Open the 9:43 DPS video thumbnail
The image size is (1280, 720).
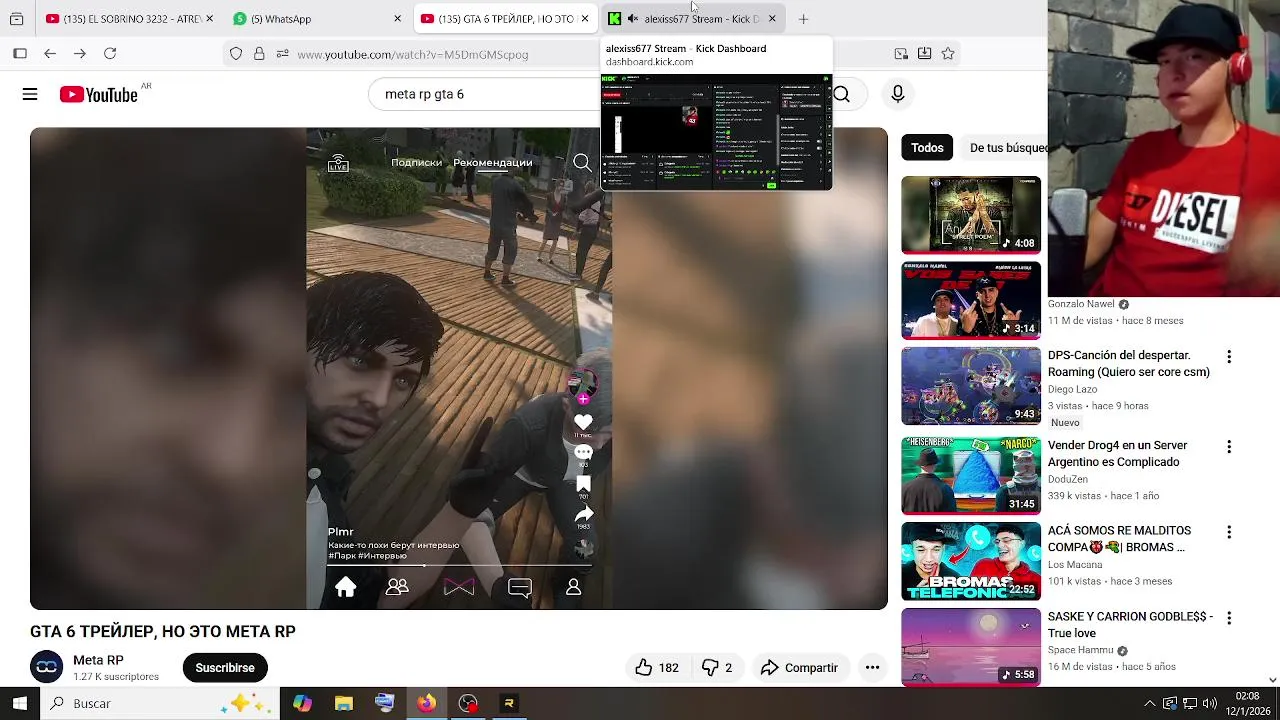[x=971, y=386]
